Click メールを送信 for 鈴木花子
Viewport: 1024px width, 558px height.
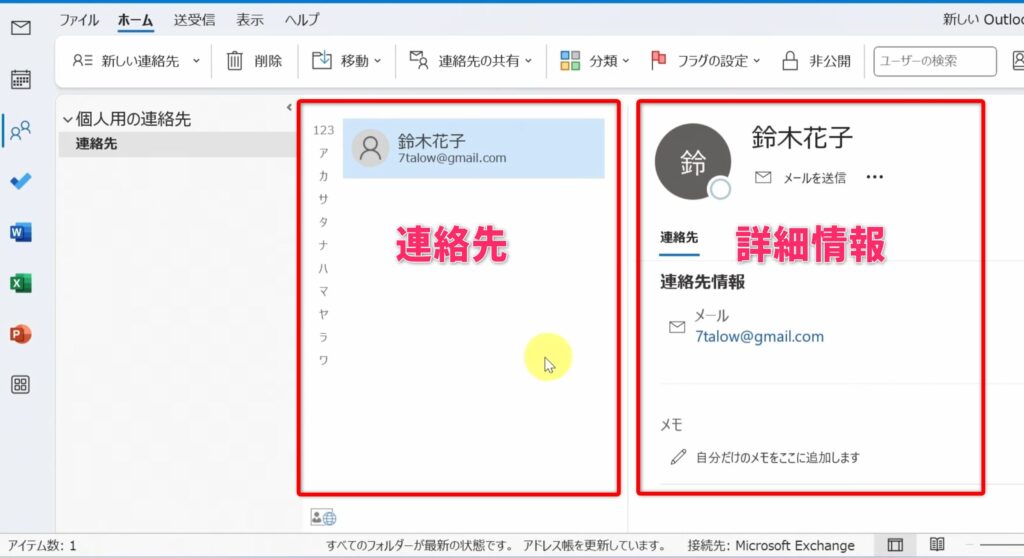[x=802, y=178]
